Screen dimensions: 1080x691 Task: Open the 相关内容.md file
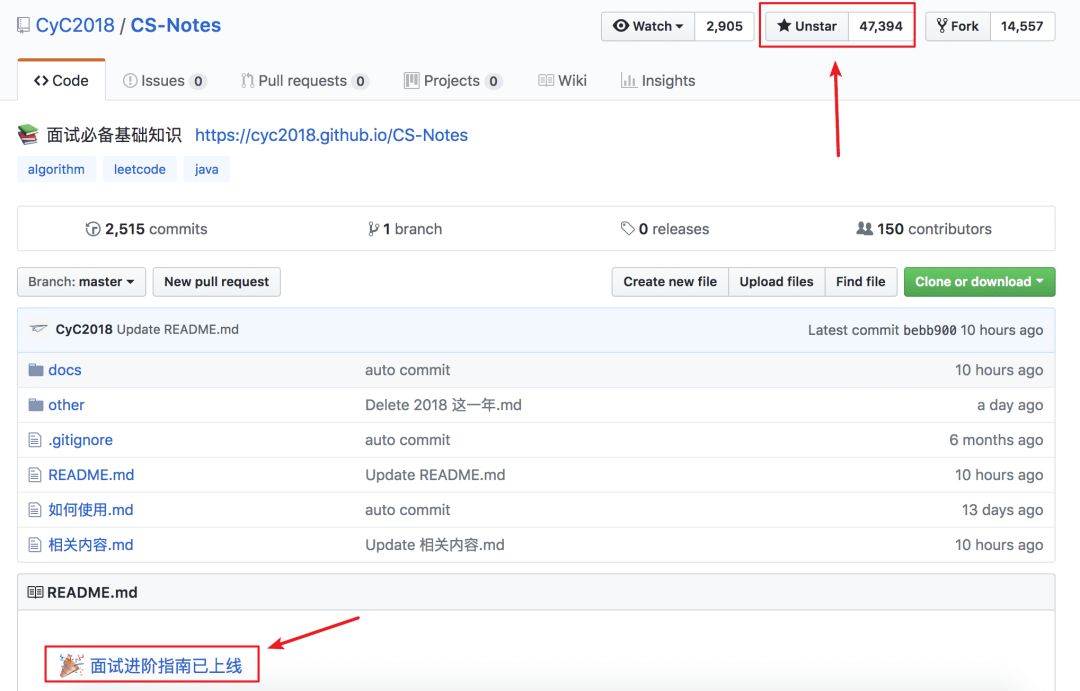(90, 545)
